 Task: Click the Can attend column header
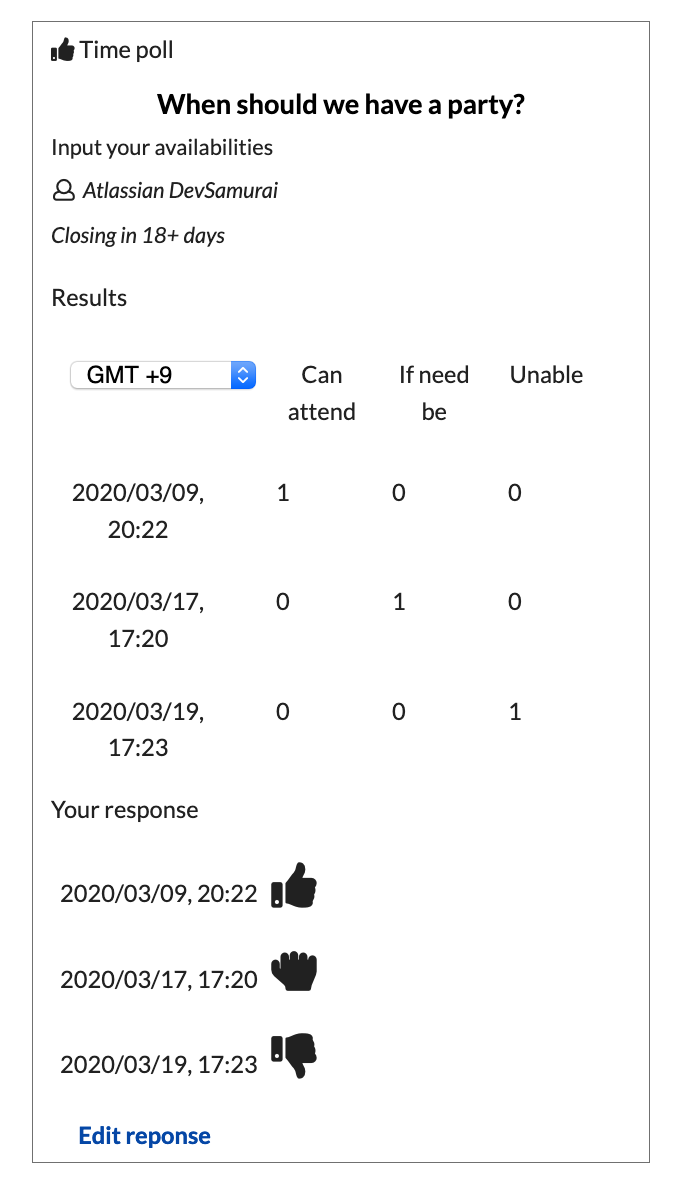322,393
